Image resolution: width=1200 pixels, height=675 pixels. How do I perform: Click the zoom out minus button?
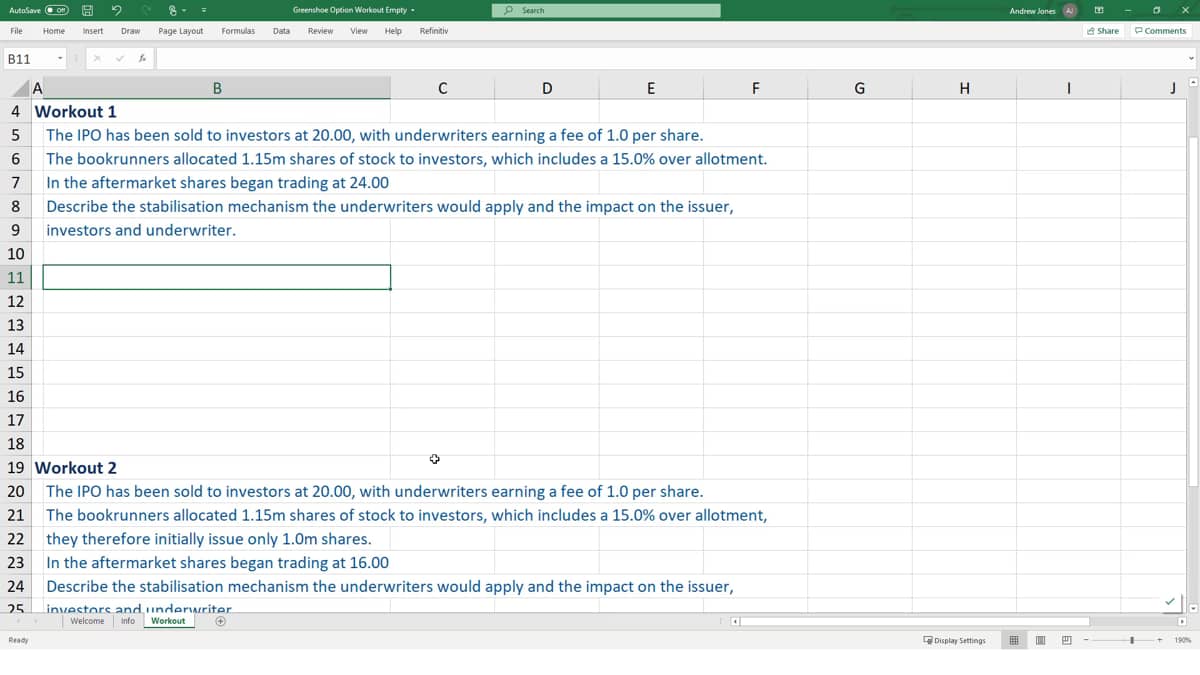(1085, 640)
